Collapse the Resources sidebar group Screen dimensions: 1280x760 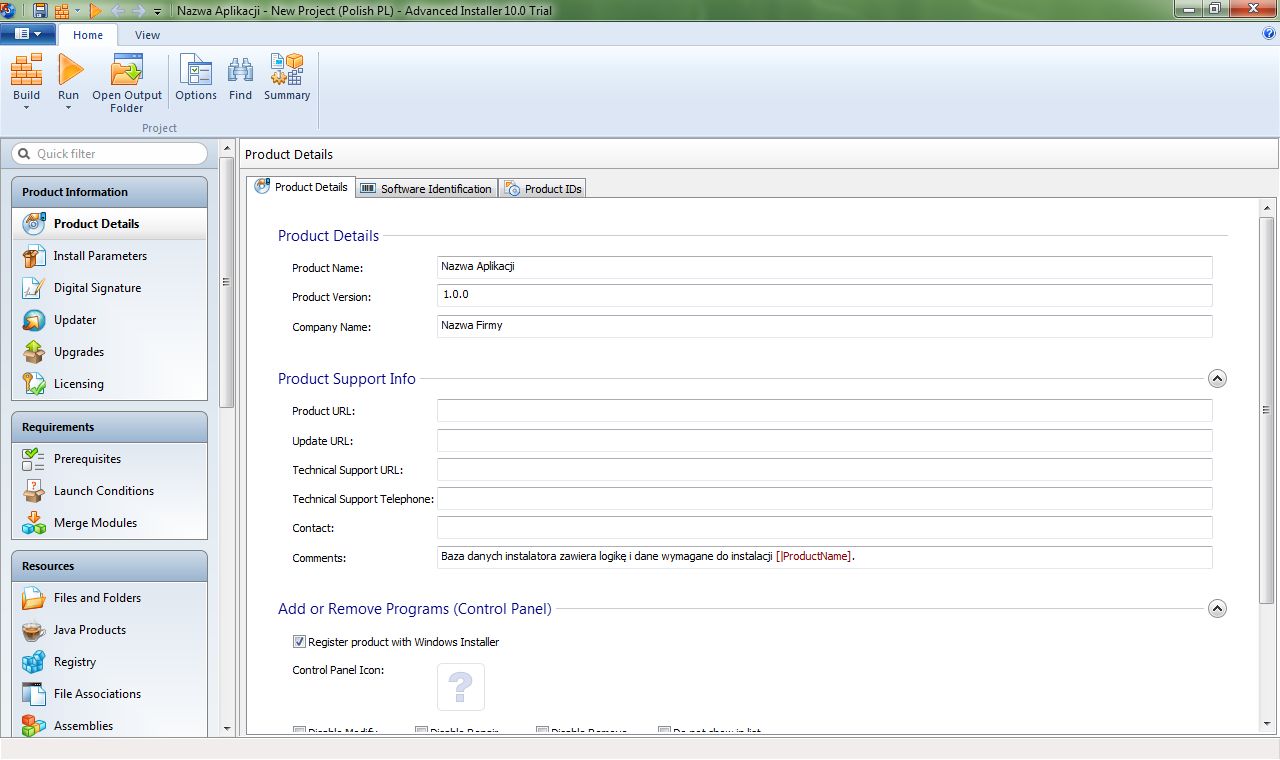[x=110, y=566]
